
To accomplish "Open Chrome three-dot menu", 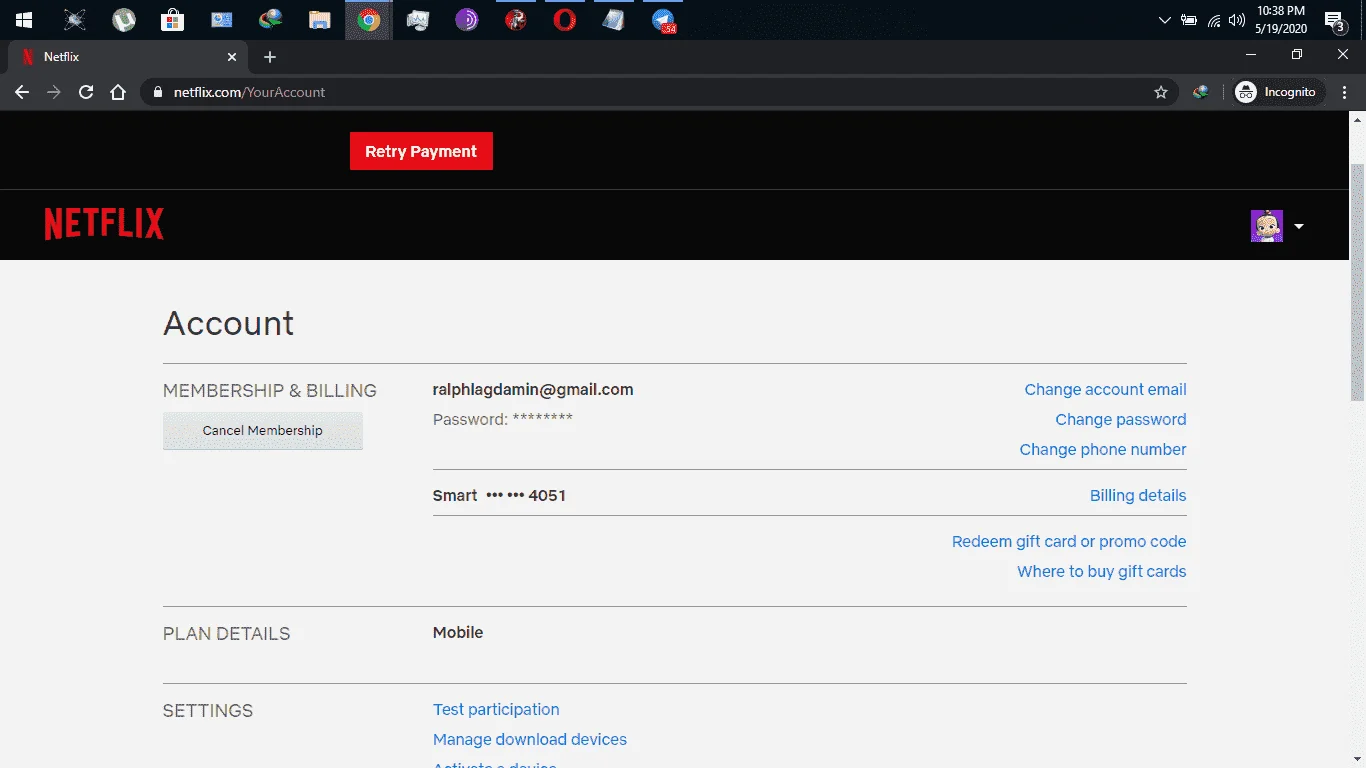I will [x=1345, y=92].
